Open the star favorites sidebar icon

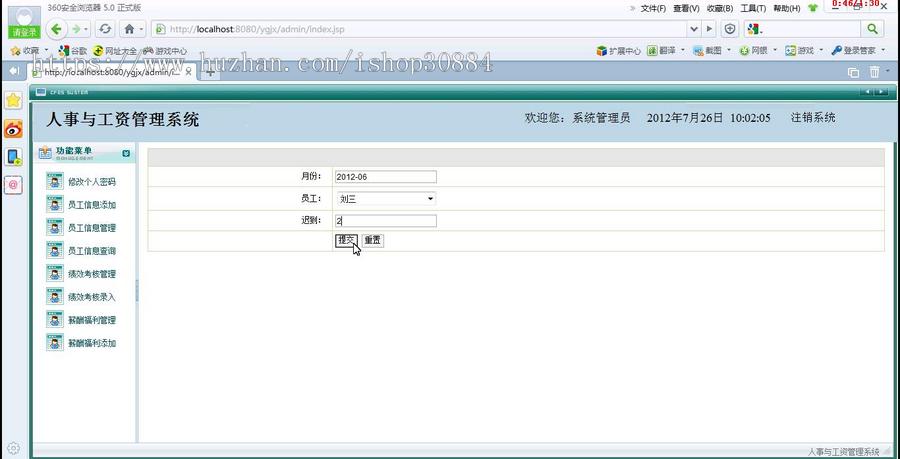click(x=13, y=100)
